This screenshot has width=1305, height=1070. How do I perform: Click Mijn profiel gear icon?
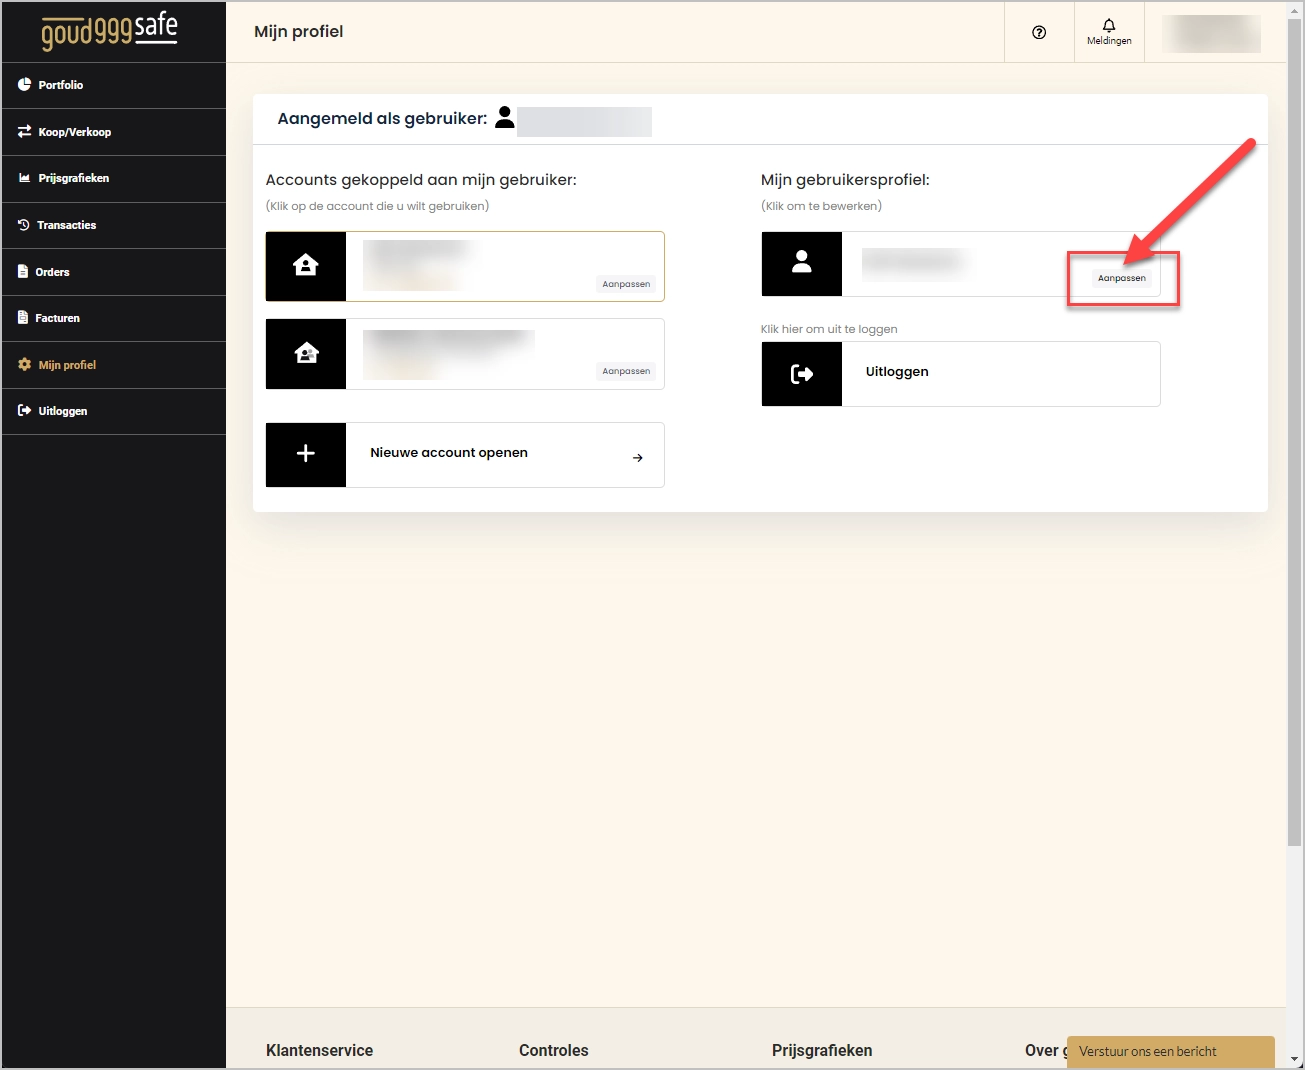pos(25,365)
